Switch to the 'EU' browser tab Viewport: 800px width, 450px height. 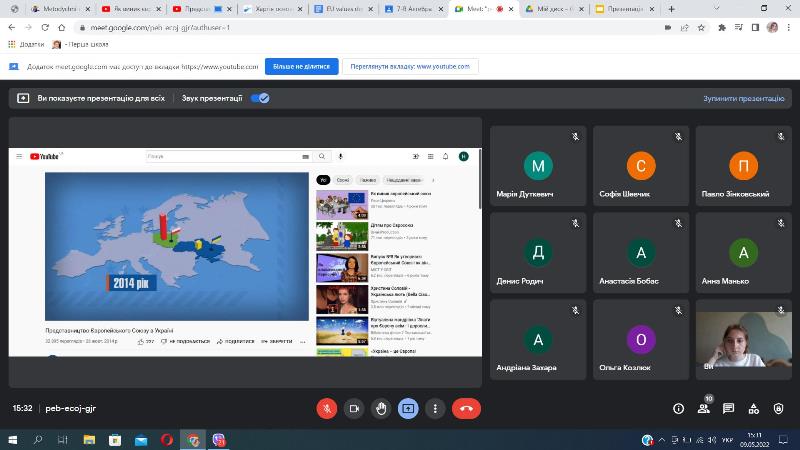coord(343,8)
